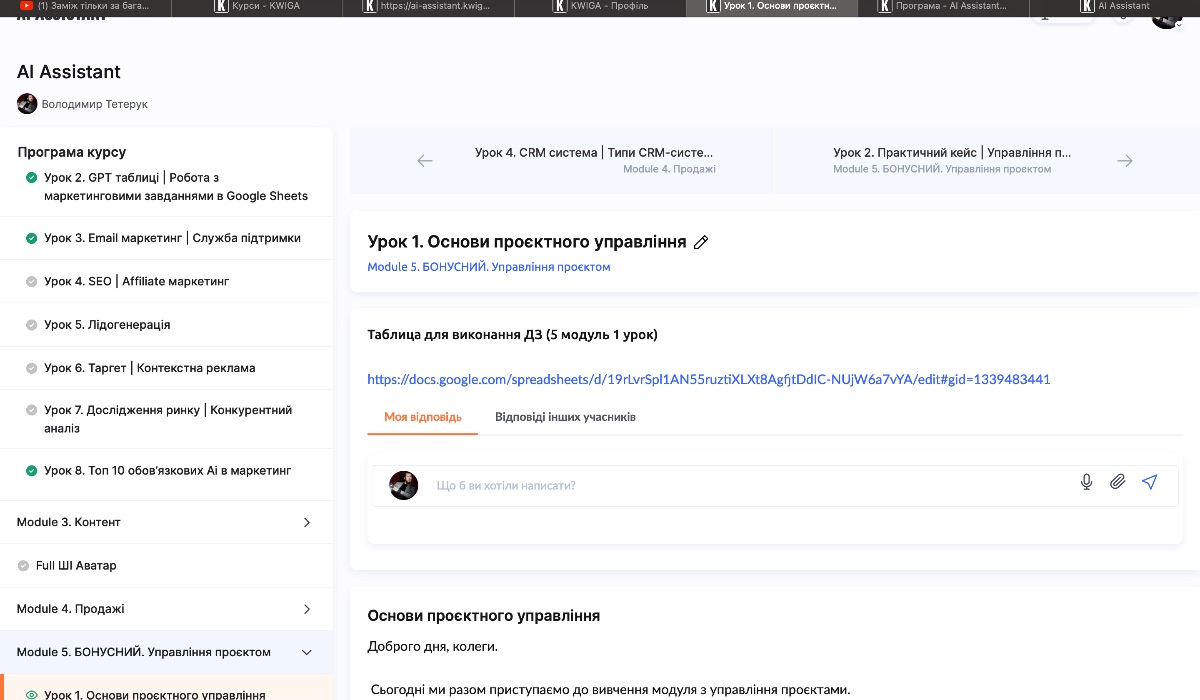Open the Програма - AI Assistant browser tab
The image size is (1200, 700).
(943, 6)
